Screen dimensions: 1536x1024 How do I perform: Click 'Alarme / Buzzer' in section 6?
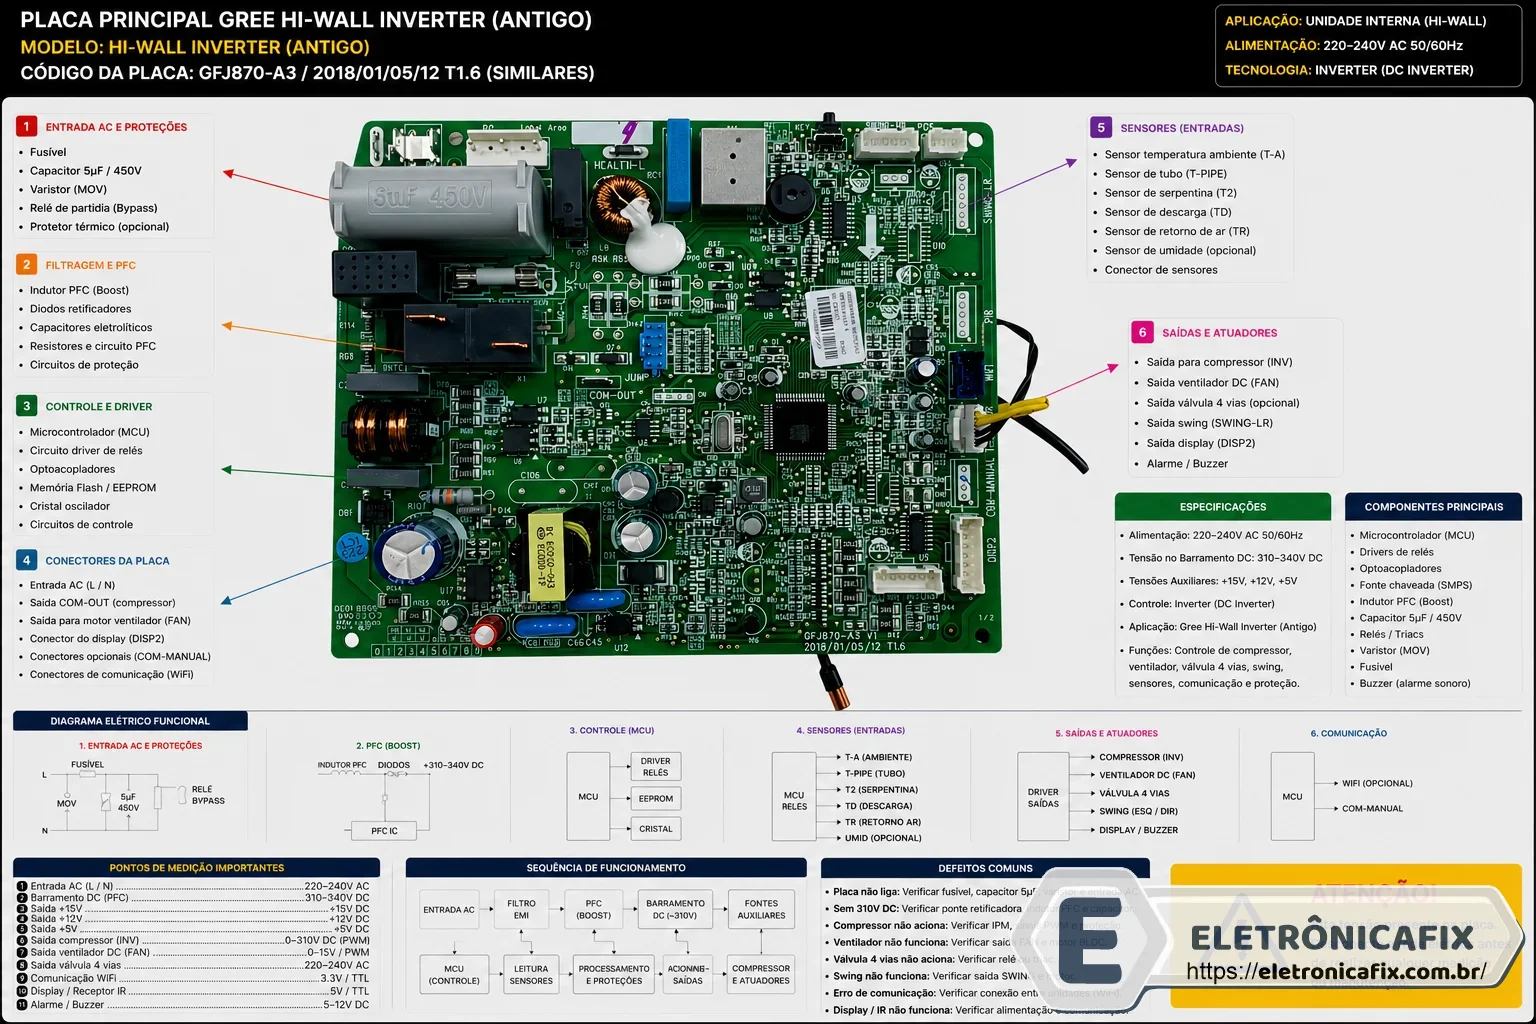tap(1187, 464)
